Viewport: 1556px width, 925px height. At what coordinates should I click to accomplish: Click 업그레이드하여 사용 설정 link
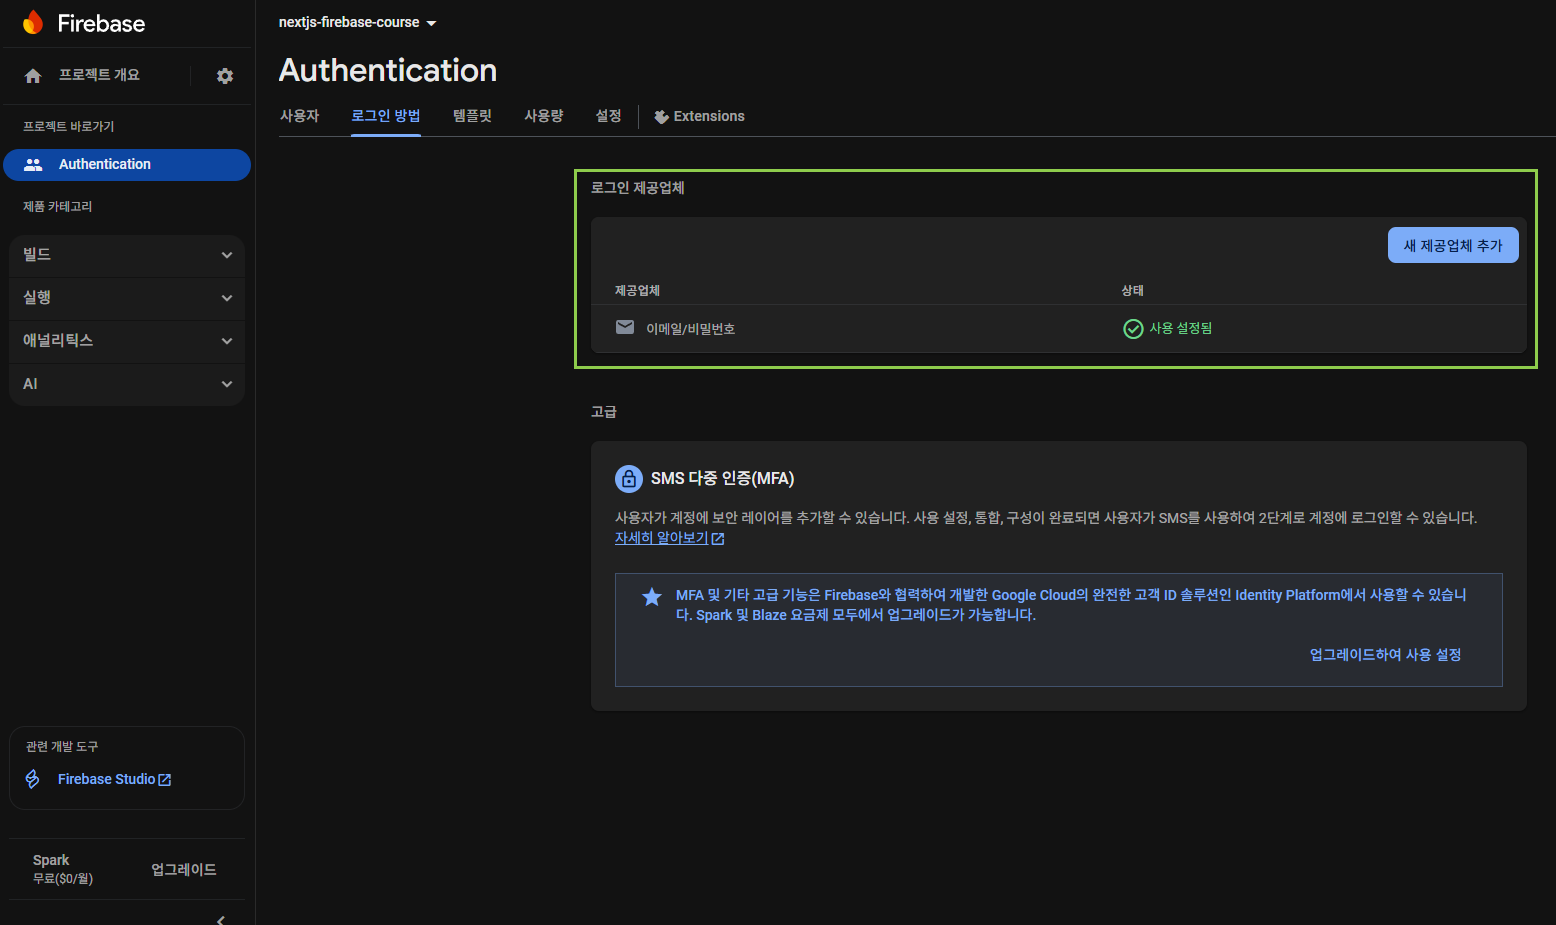click(x=1385, y=655)
